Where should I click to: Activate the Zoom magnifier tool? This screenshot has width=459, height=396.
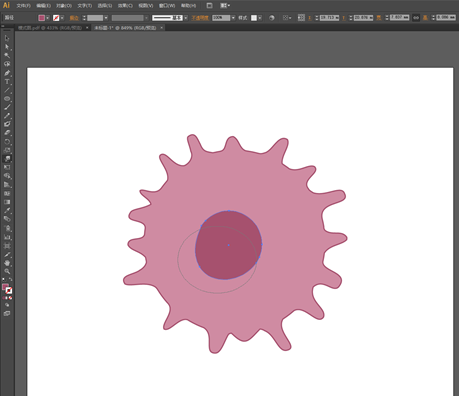pyautogui.click(x=7, y=271)
